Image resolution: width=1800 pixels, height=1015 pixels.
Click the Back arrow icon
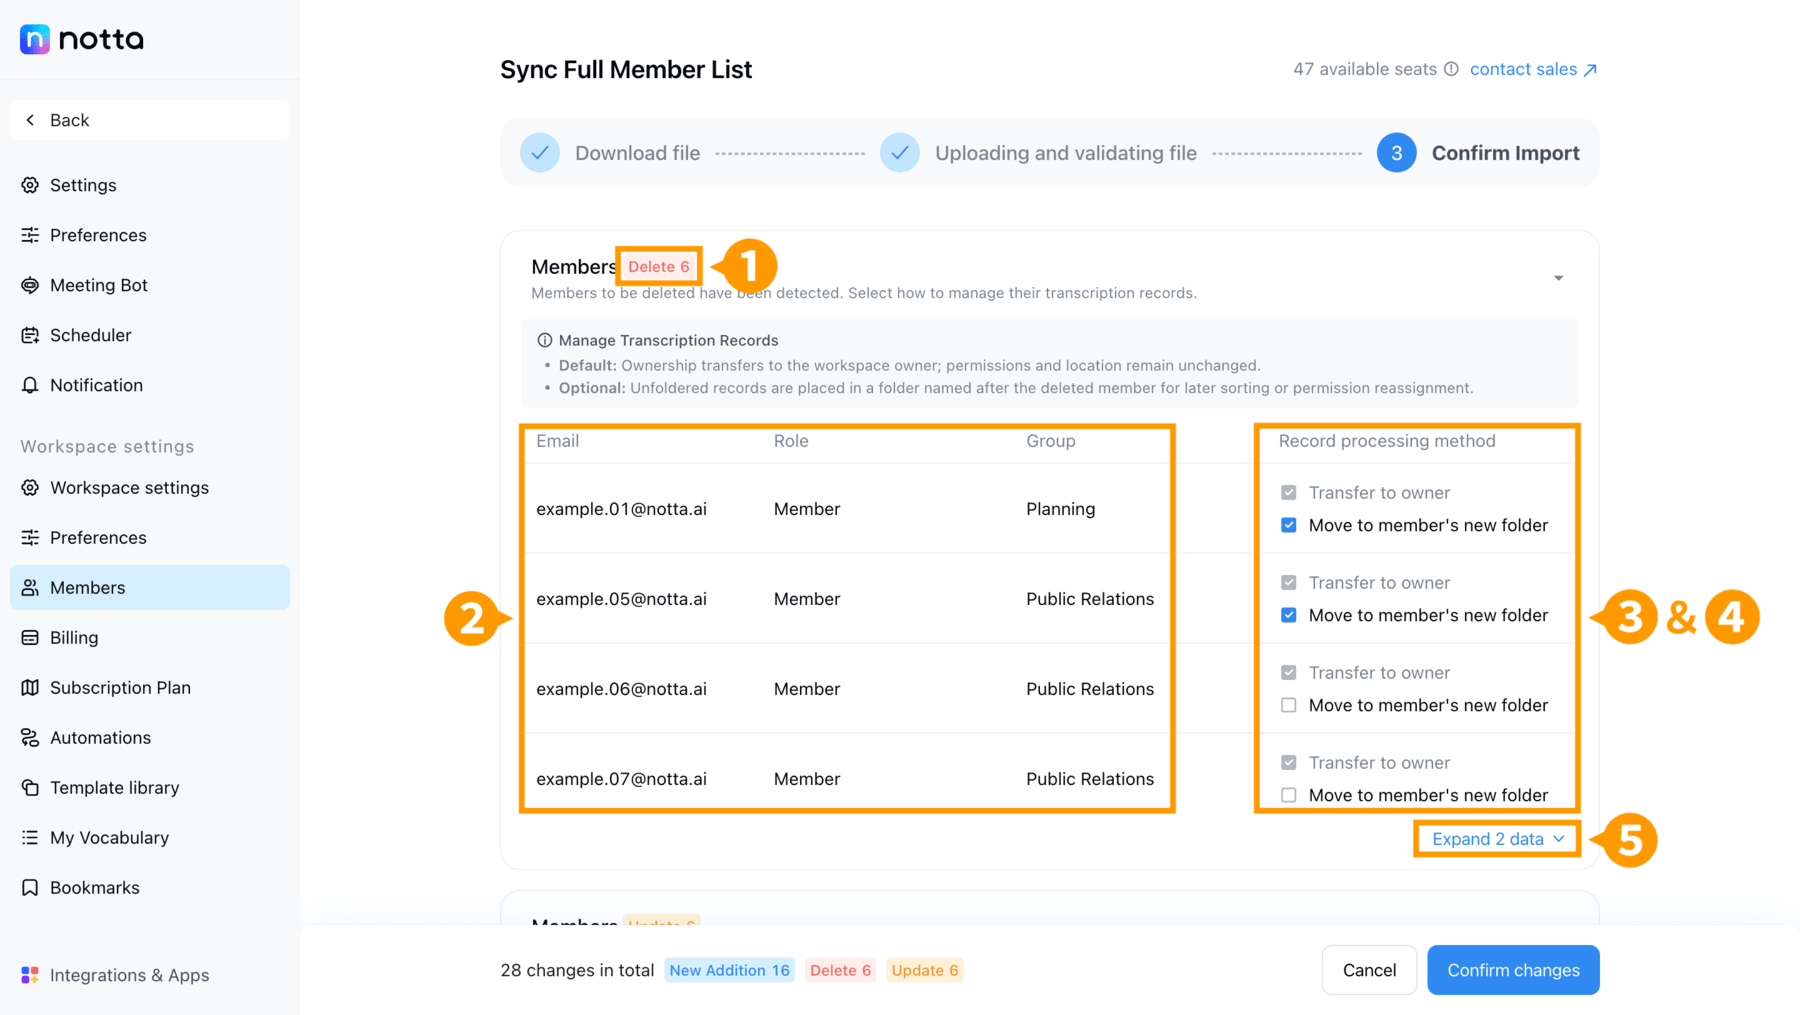click(x=30, y=120)
